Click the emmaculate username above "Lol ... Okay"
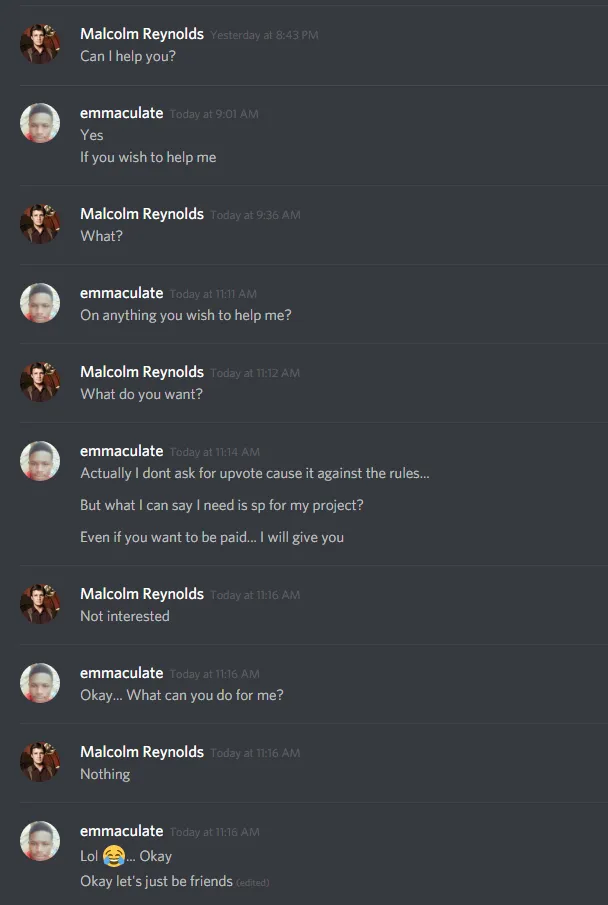608x905 pixels. [x=122, y=831]
